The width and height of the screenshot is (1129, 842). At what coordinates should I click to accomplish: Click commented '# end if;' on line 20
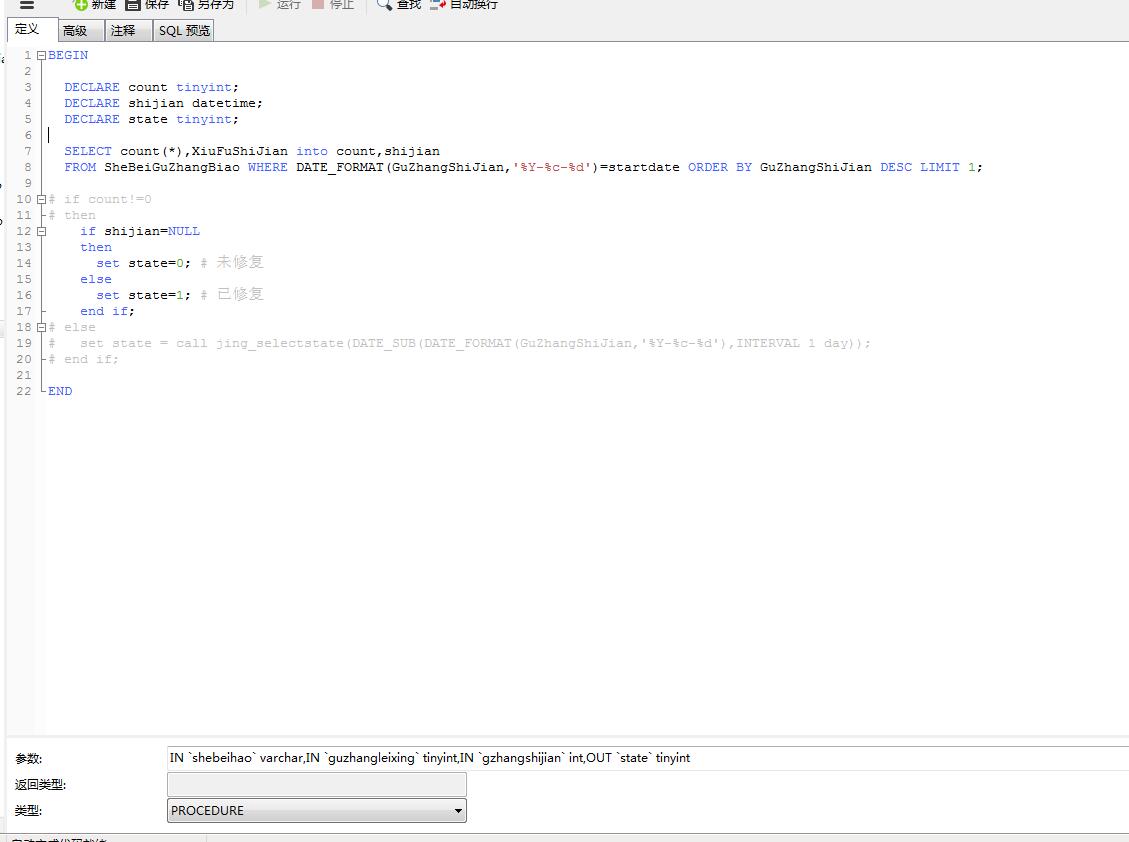[x=83, y=359]
